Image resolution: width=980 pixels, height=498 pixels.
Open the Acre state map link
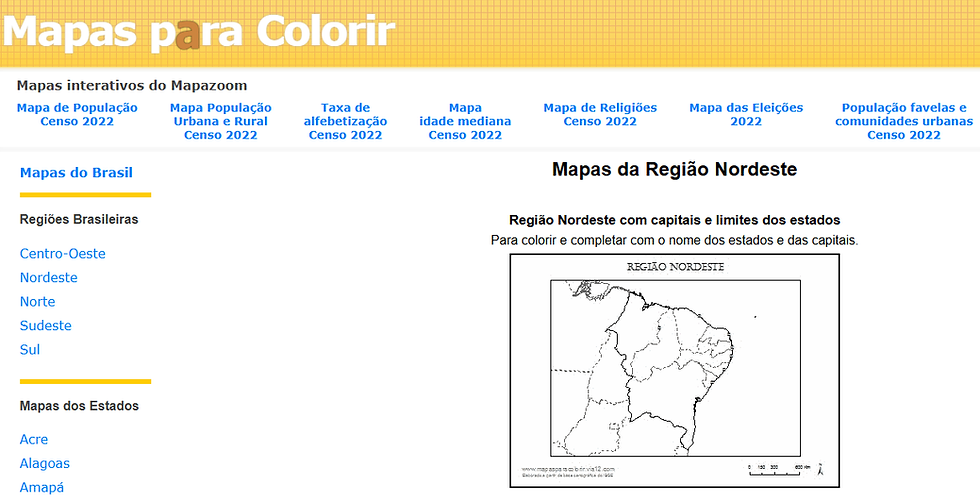tap(34, 439)
